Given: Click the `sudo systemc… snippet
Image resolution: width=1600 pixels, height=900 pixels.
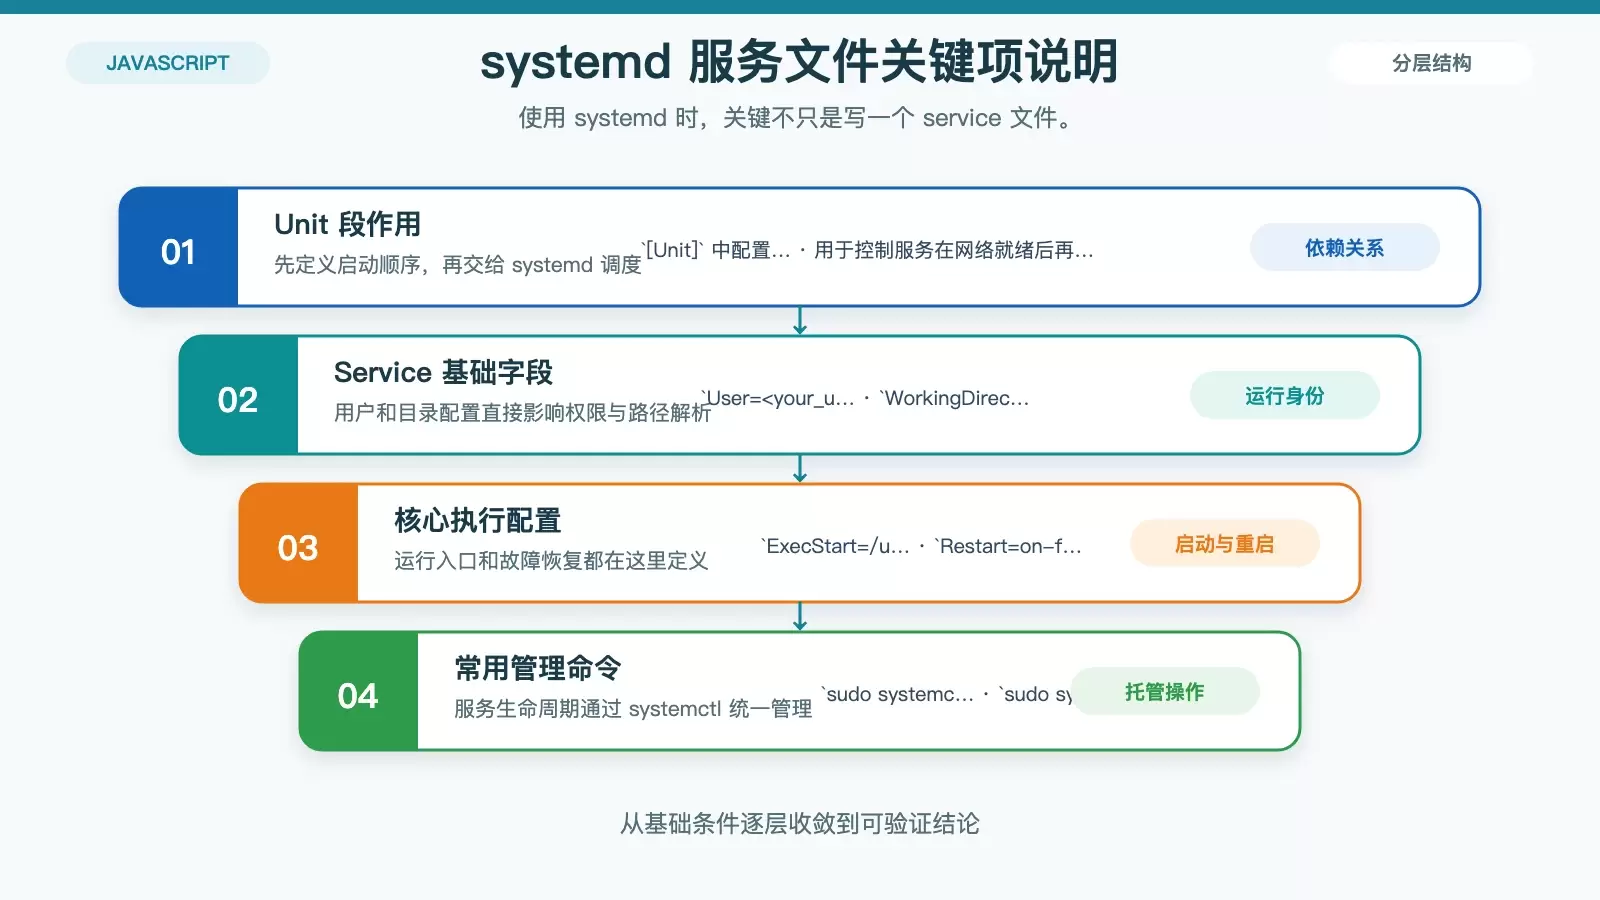Looking at the screenshot, I should pyautogui.click(x=897, y=694).
